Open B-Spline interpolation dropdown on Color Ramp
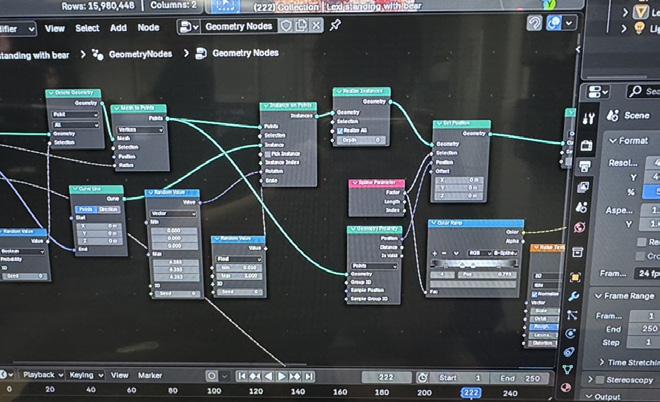Image resolution: width=660 pixels, height=402 pixels. tap(505, 253)
